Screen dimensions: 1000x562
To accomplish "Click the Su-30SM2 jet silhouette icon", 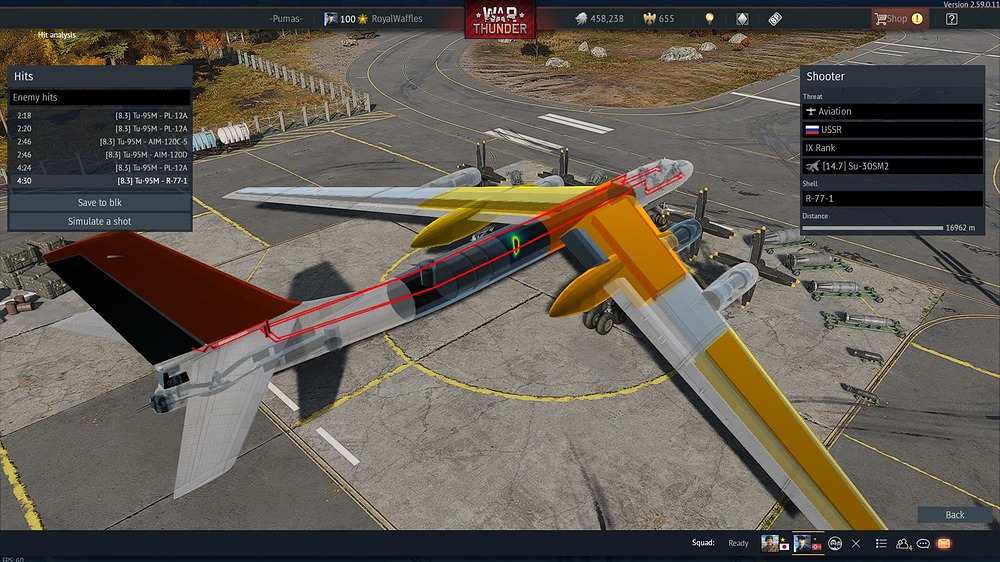I will [x=812, y=166].
